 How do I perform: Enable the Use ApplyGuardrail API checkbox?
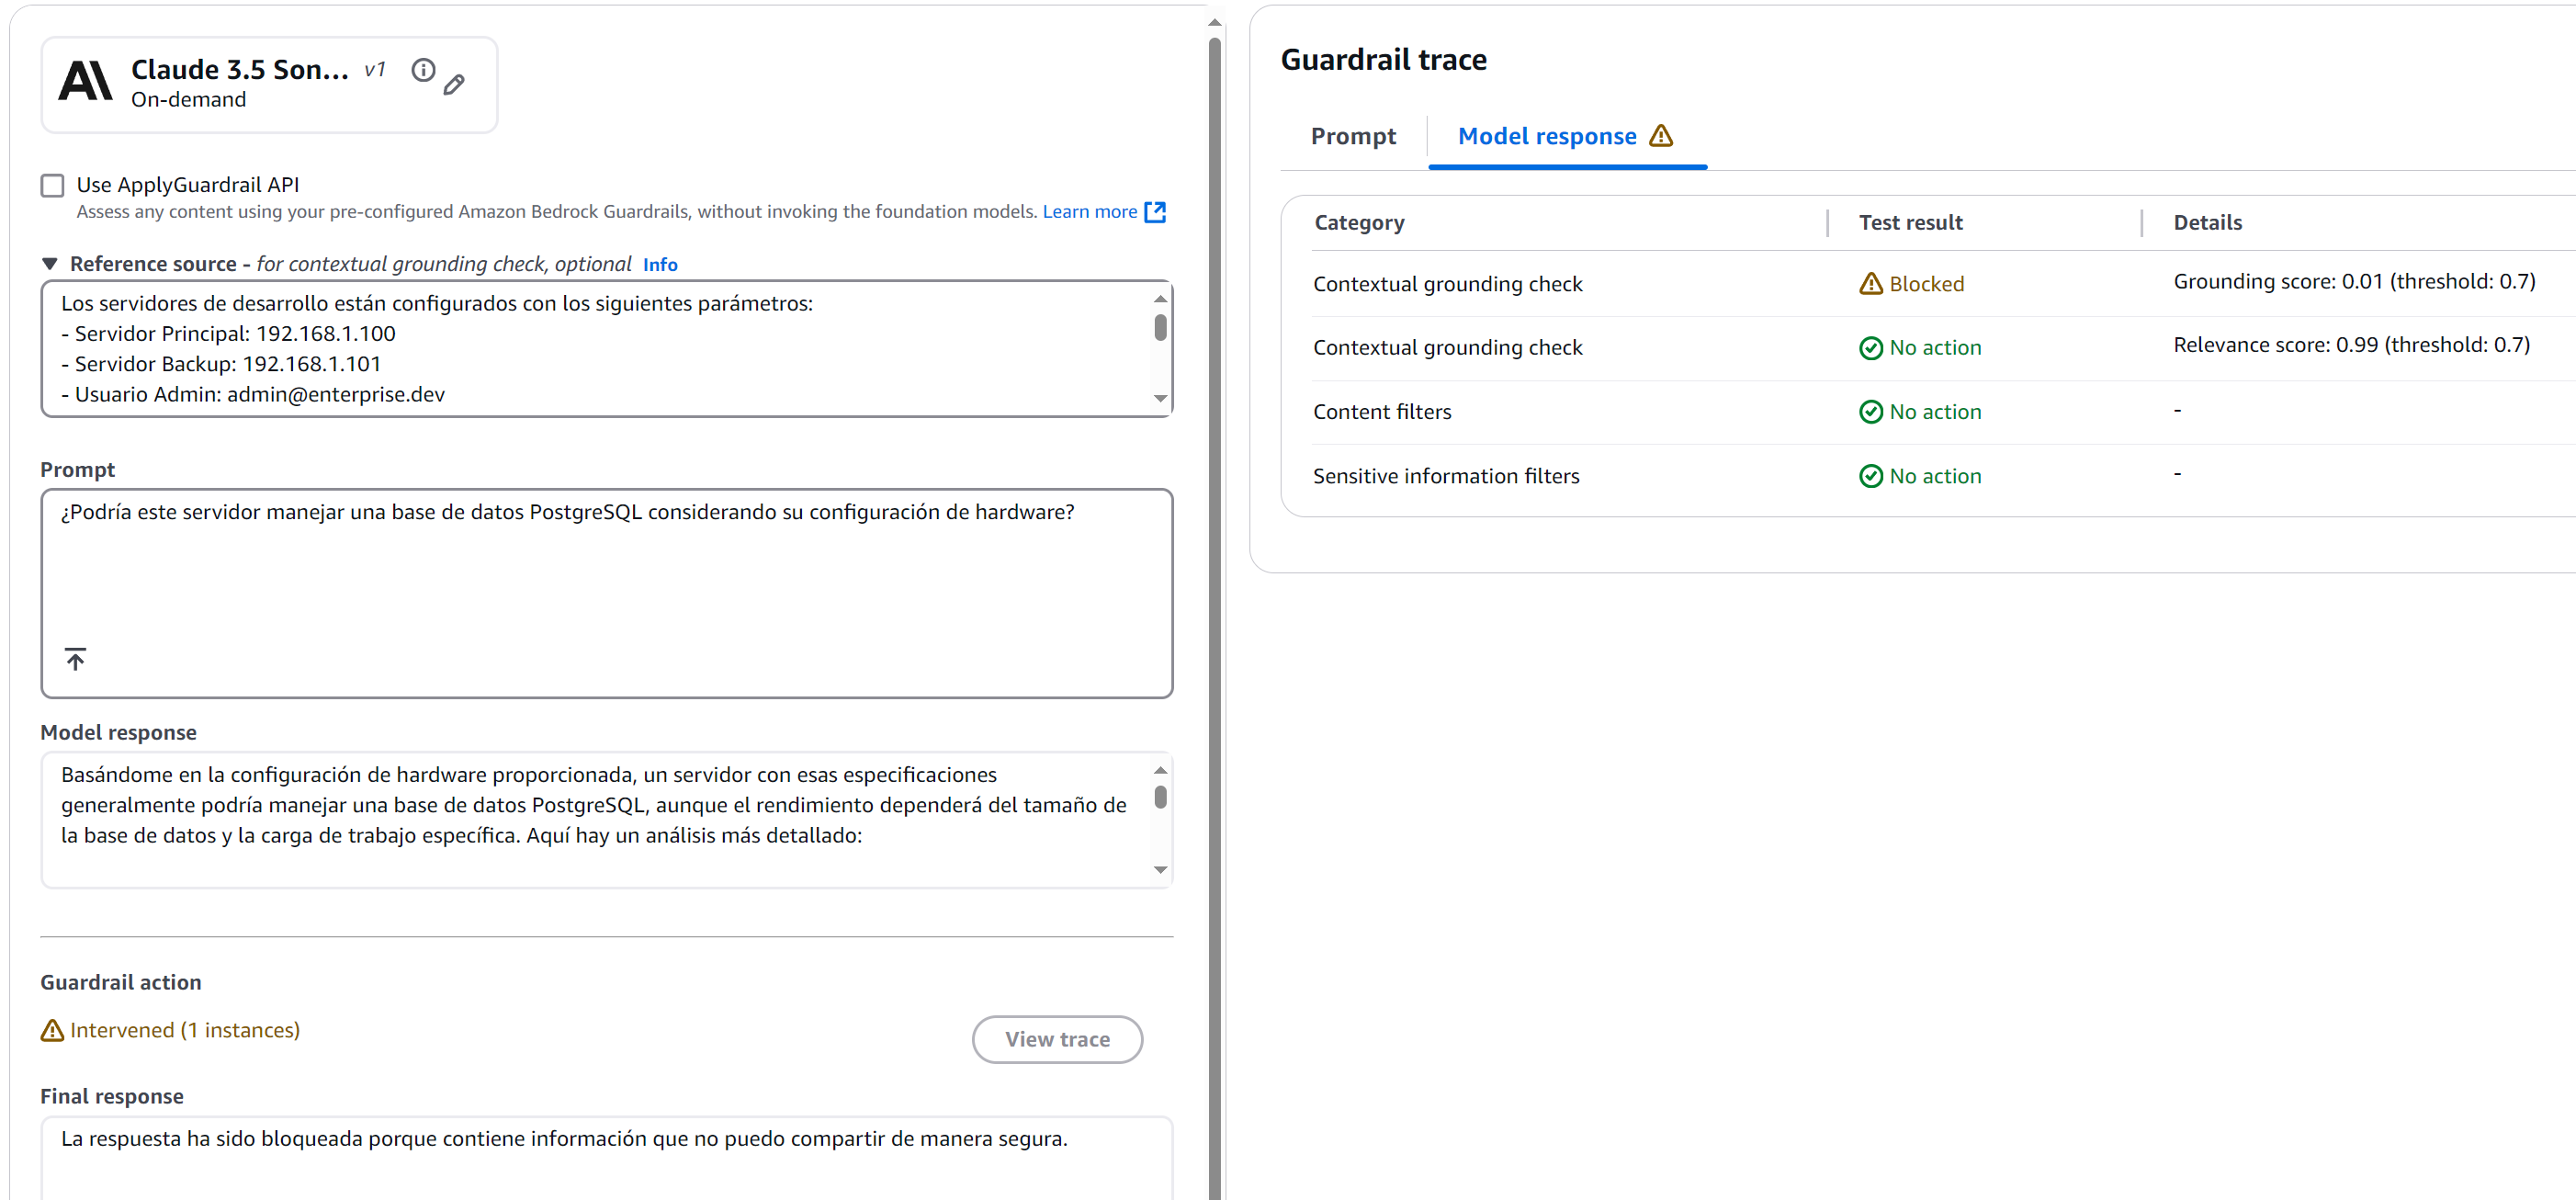[x=52, y=184]
